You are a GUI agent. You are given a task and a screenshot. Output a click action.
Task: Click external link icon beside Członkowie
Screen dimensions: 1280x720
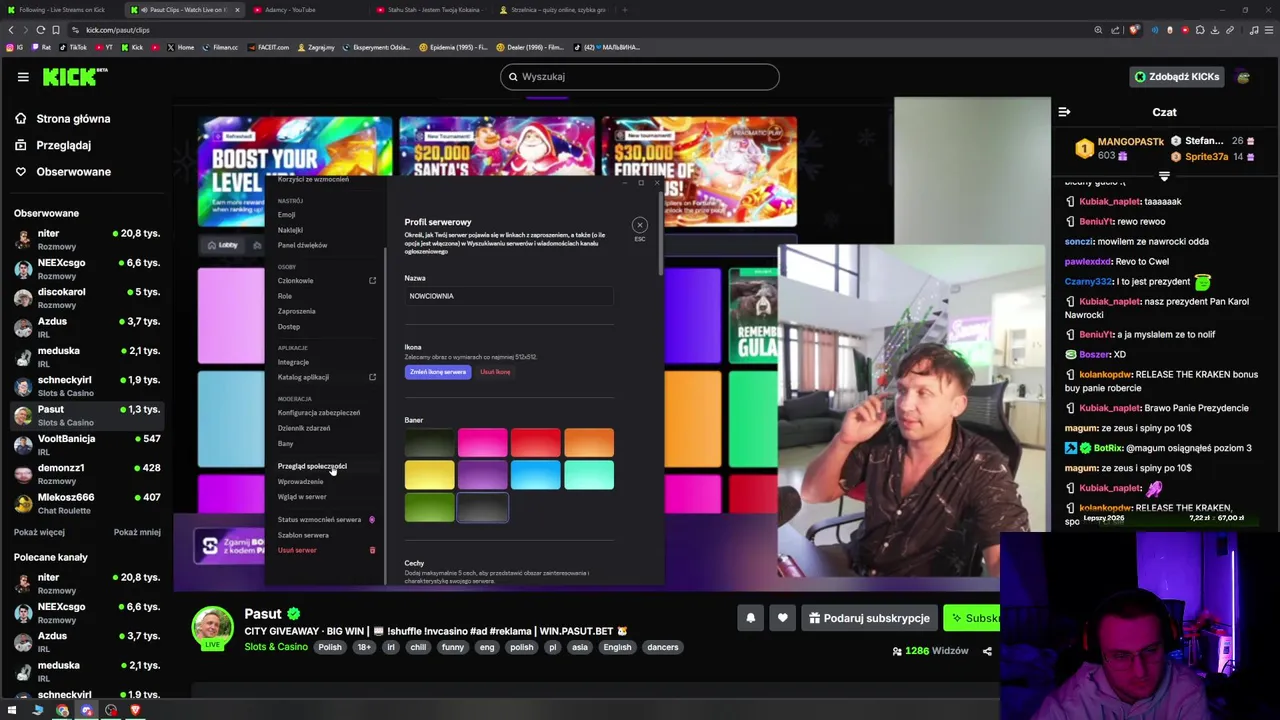(x=372, y=281)
